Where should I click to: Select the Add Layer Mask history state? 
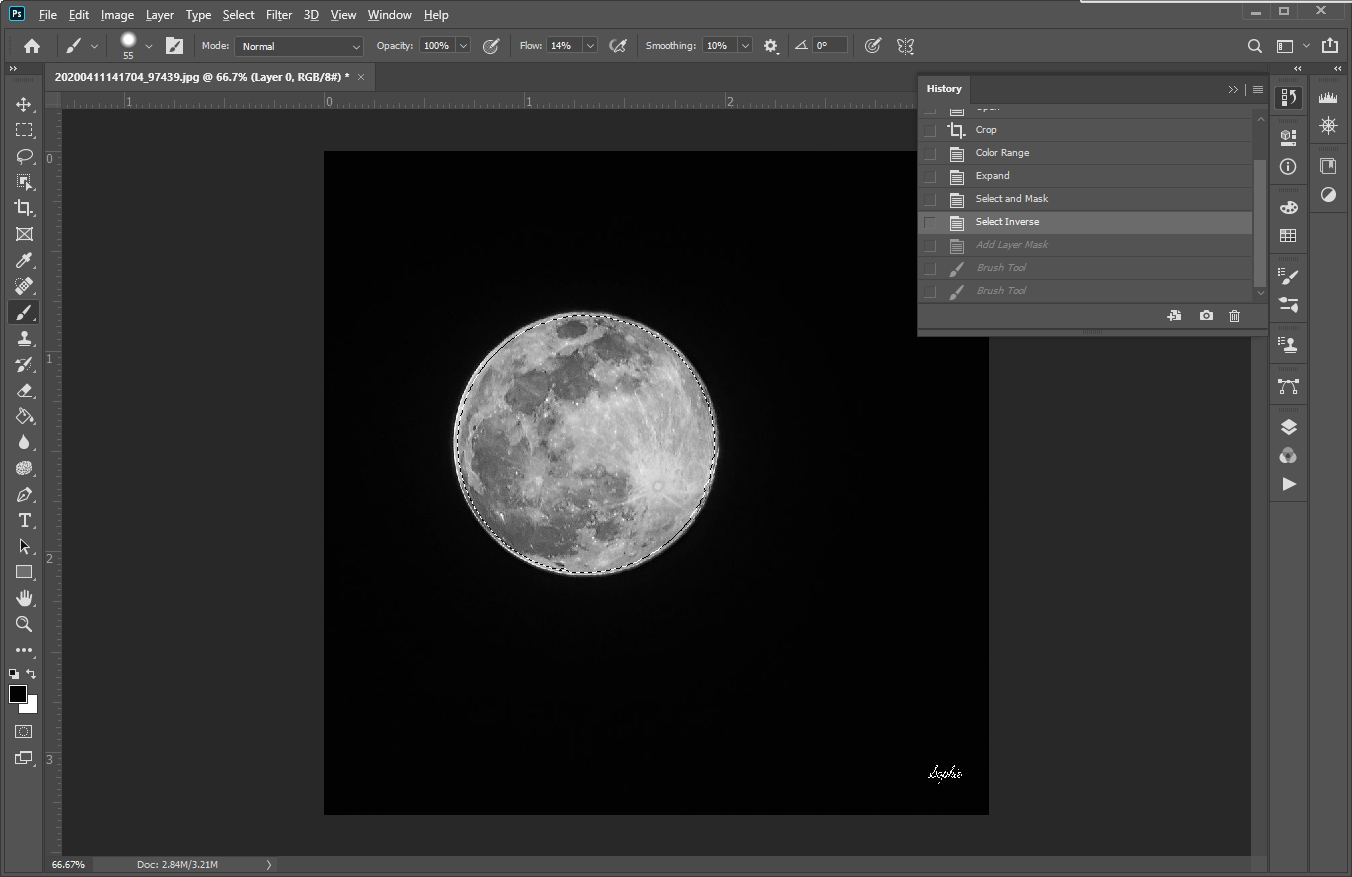point(1085,245)
